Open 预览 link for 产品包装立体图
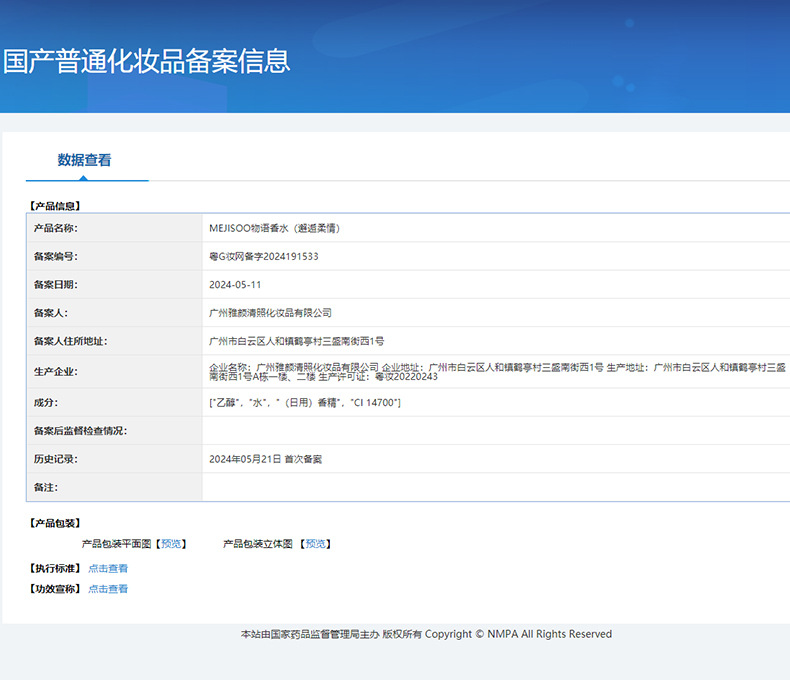This screenshot has height=680, width=790. click(x=316, y=544)
